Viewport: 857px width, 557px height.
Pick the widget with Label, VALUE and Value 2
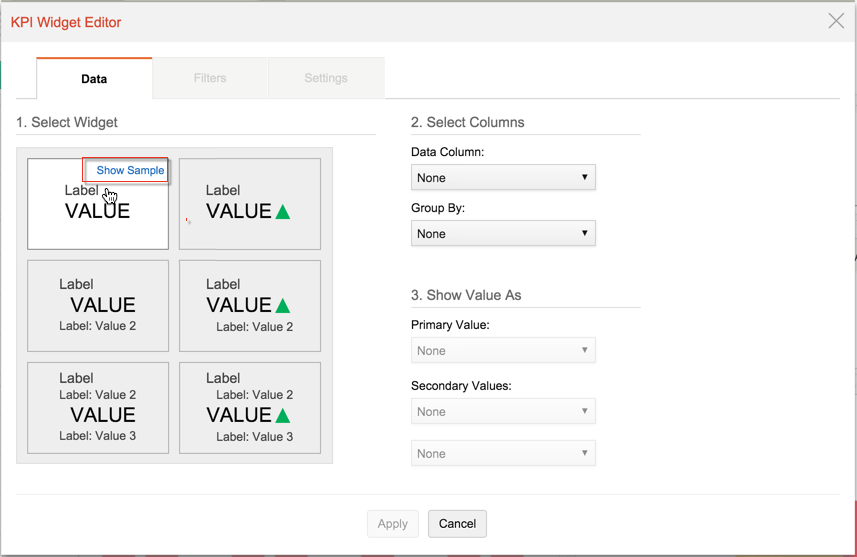[x=97, y=306]
